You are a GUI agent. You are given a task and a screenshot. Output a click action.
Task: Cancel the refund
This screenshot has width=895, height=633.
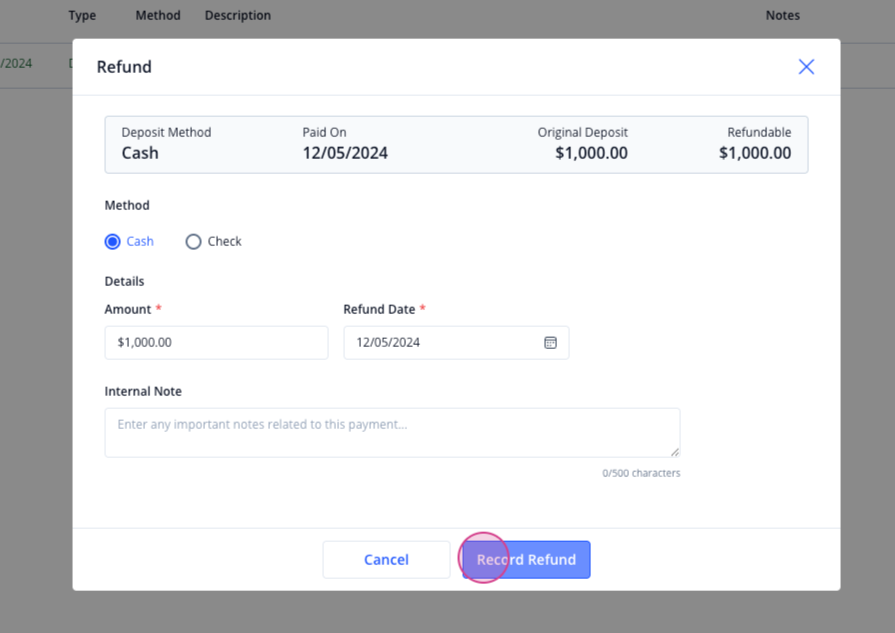tap(386, 559)
